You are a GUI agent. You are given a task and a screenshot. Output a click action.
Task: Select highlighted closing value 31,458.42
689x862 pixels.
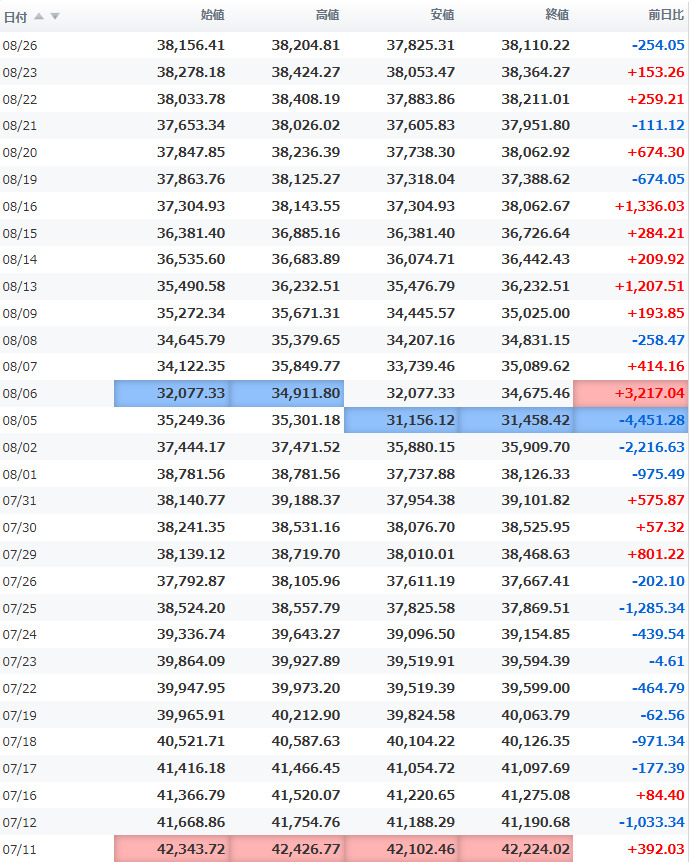point(516,421)
